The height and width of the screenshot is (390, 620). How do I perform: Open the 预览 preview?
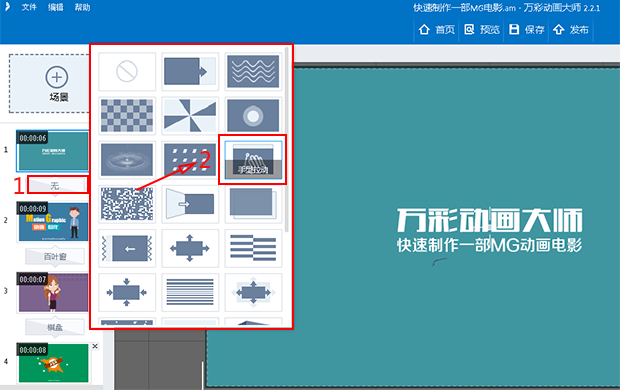[482, 30]
